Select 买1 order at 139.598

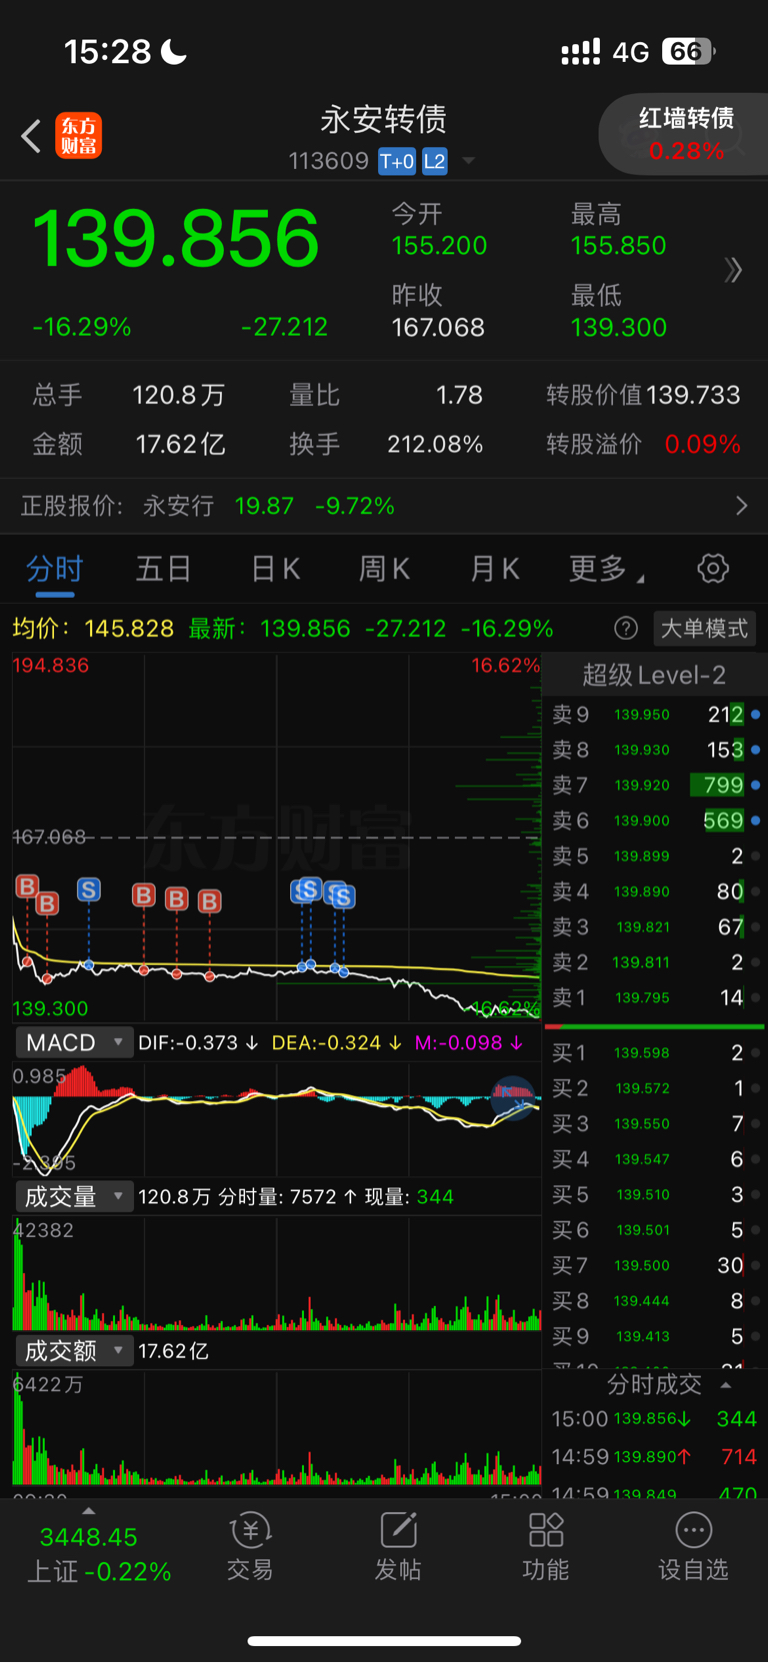click(655, 1052)
